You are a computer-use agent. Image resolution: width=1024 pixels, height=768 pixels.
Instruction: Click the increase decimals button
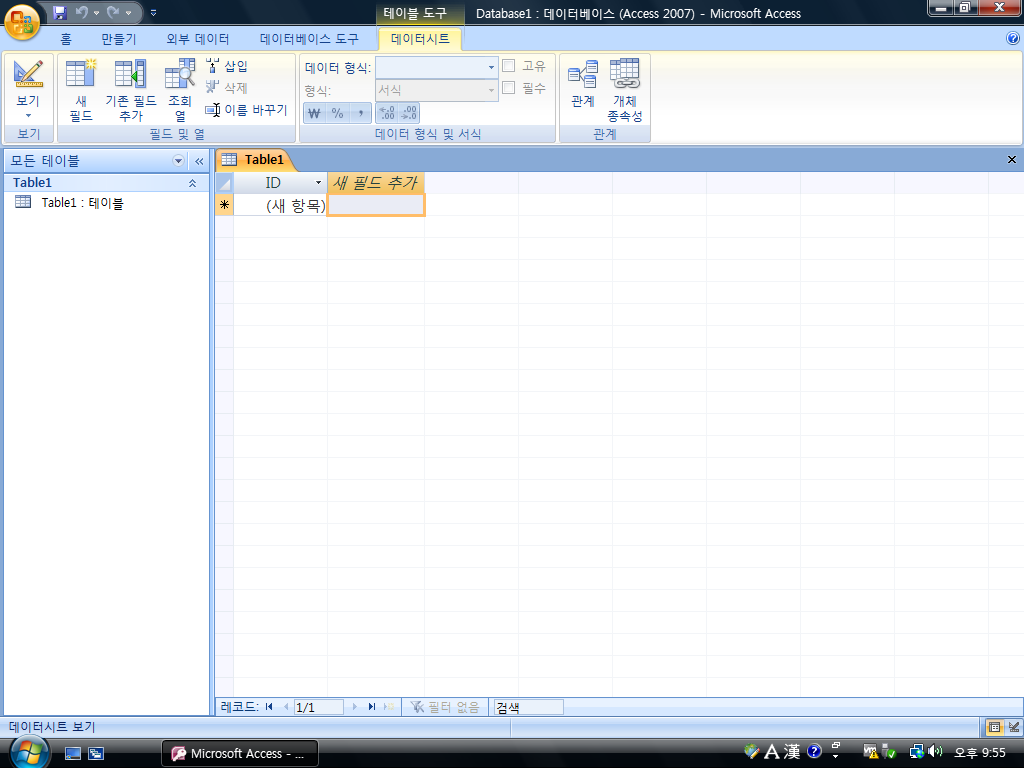coord(387,113)
